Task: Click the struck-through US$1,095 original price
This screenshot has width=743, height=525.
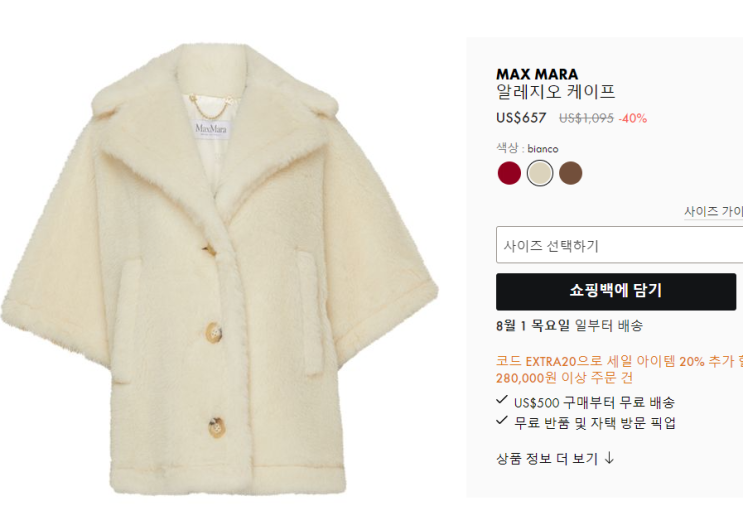Action: coord(586,118)
